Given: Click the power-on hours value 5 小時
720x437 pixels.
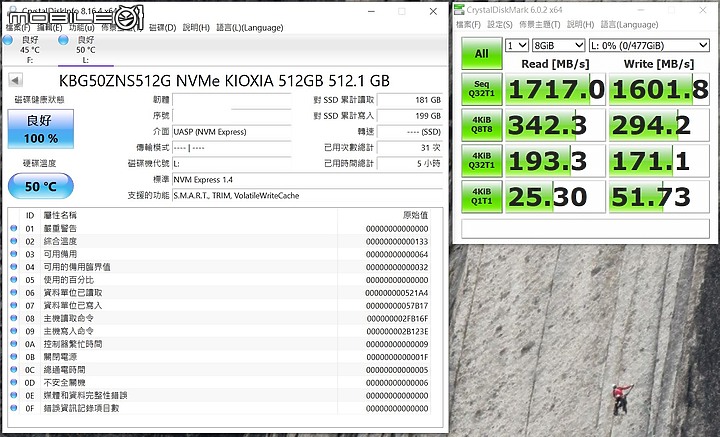Looking at the screenshot, I should (410, 163).
